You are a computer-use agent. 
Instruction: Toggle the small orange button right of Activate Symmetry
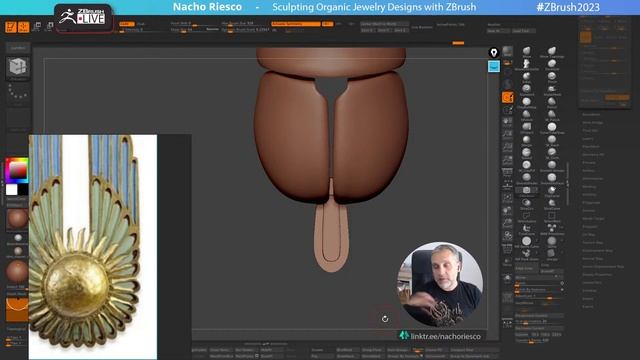(x=327, y=24)
